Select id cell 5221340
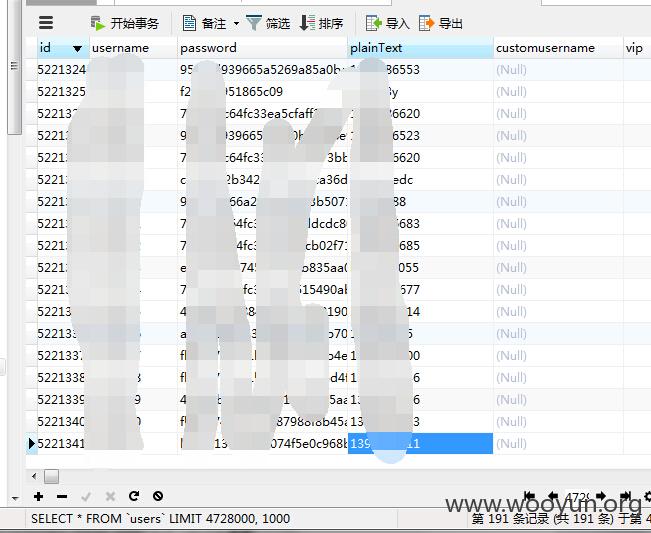This screenshot has width=651, height=533. 62,422
